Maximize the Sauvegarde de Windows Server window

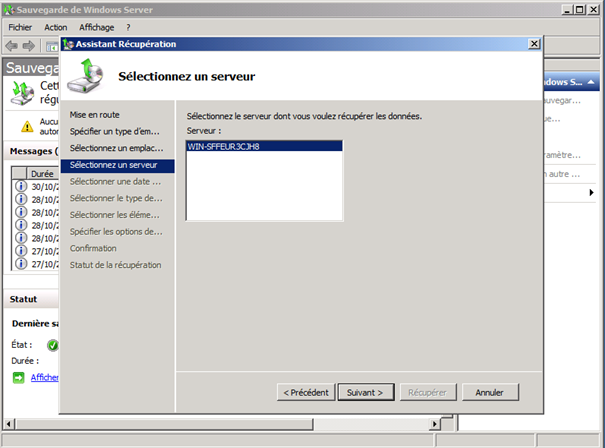tap(579, 10)
